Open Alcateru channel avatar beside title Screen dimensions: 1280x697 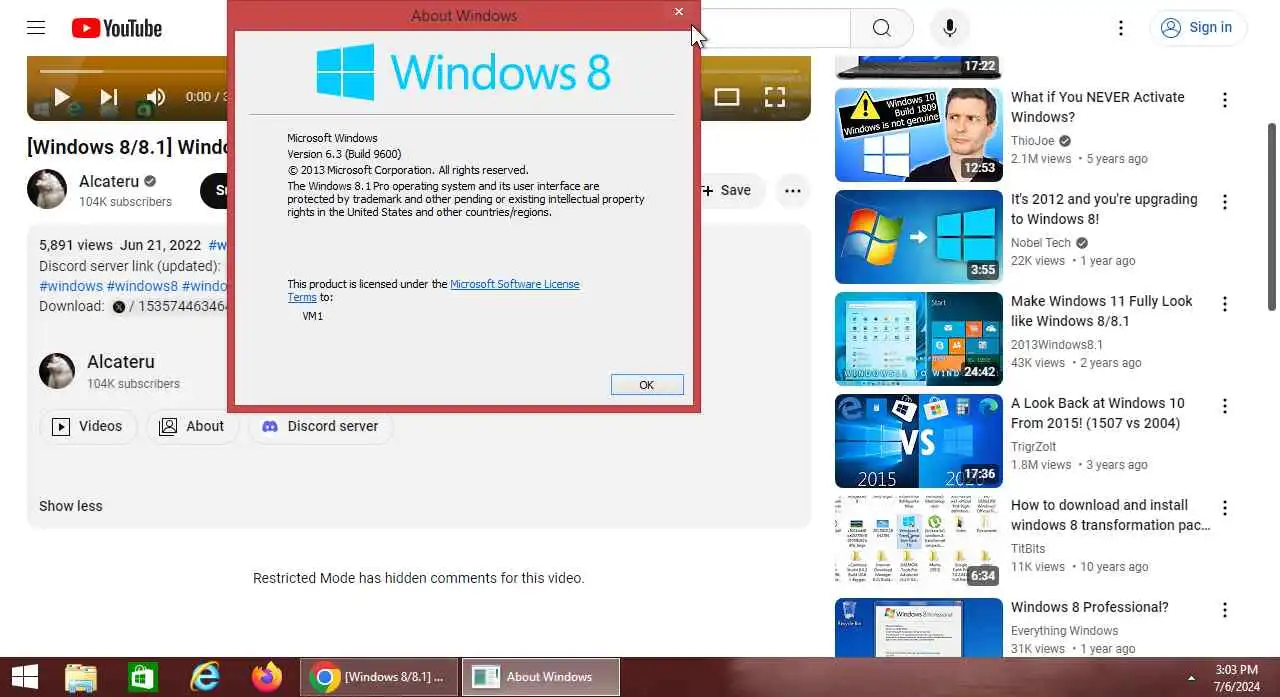point(47,189)
